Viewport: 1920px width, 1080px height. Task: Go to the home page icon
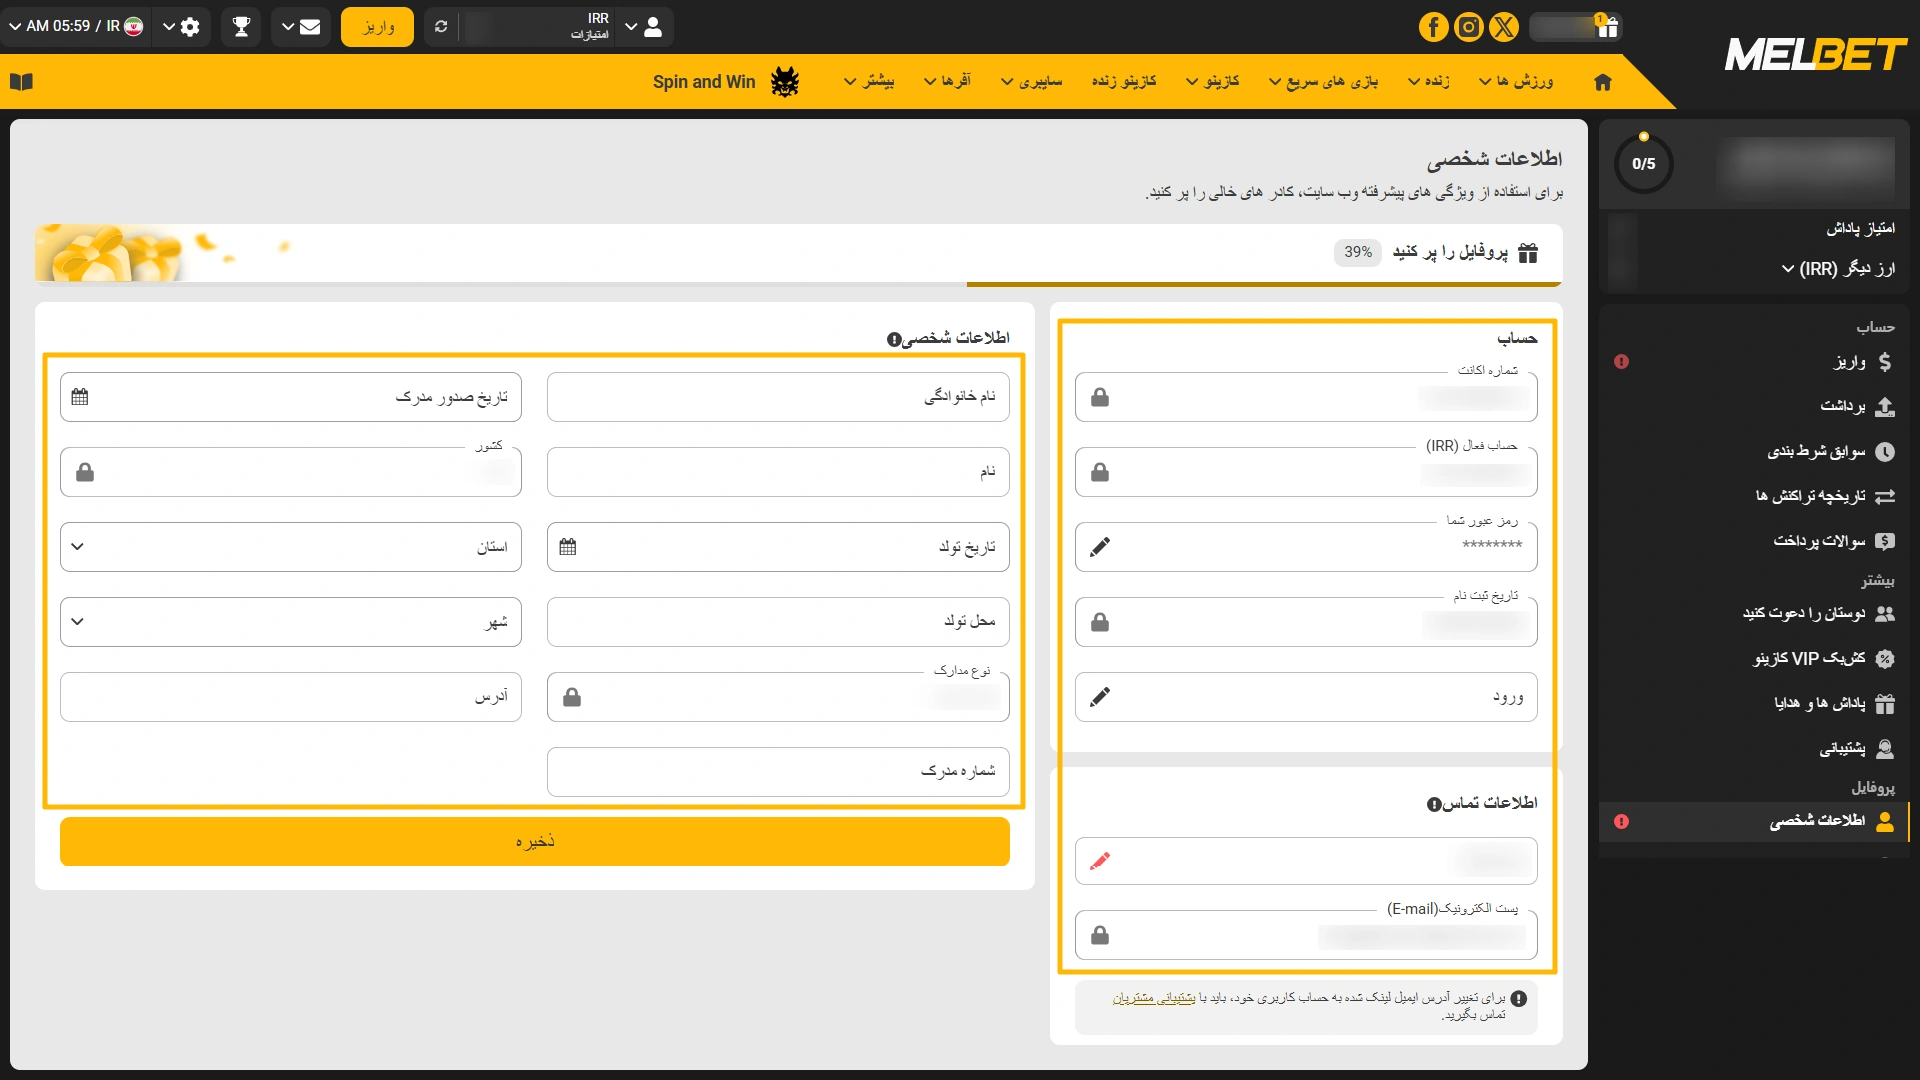point(1603,82)
